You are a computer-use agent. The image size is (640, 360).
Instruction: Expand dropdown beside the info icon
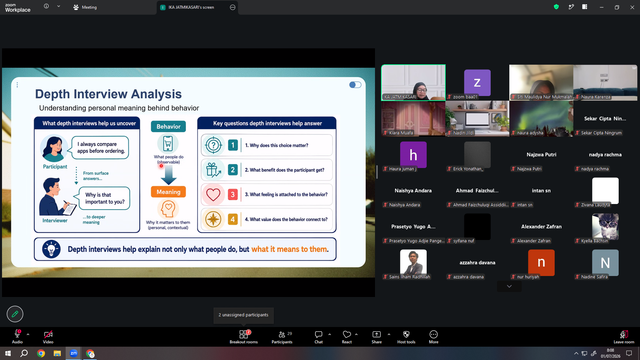click(x=58, y=7)
